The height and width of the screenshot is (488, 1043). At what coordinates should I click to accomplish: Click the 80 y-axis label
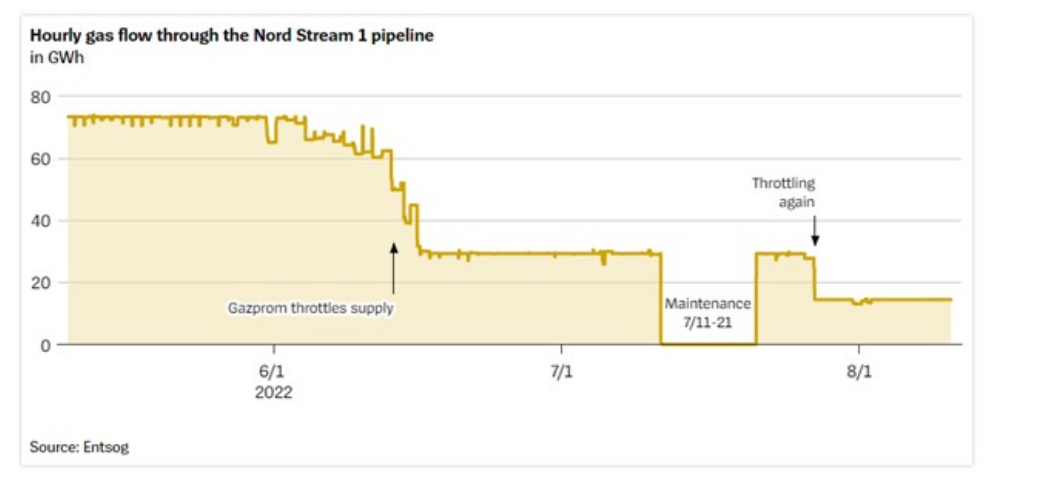coord(40,97)
